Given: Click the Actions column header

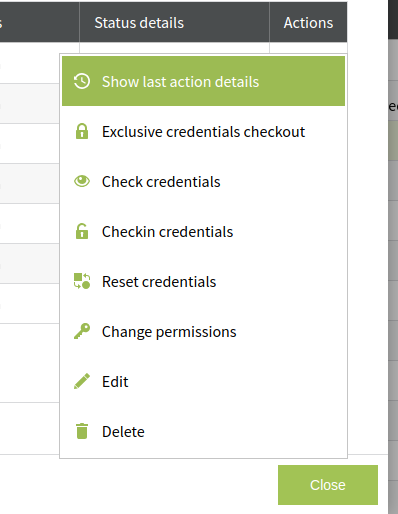Looking at the screenshot, I should click(x=308, y=22).
